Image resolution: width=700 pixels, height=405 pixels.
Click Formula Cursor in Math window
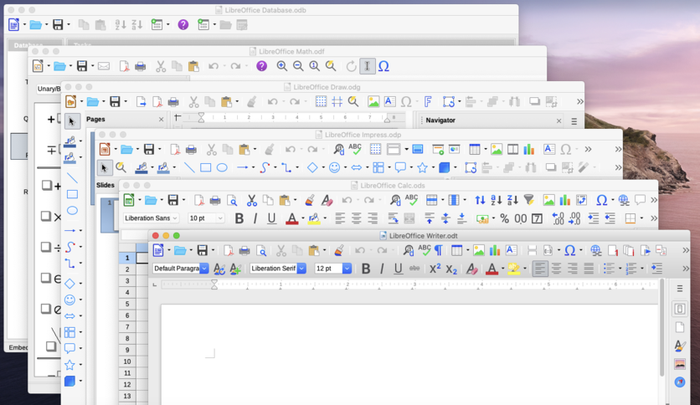[367, 66]
